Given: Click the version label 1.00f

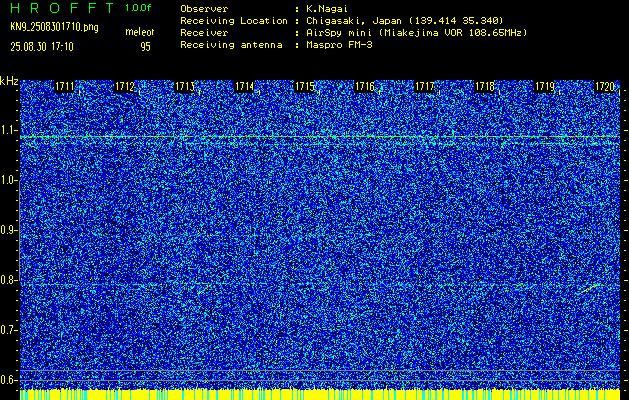Looking at the screenshot, I should click(x=138, y=8).
